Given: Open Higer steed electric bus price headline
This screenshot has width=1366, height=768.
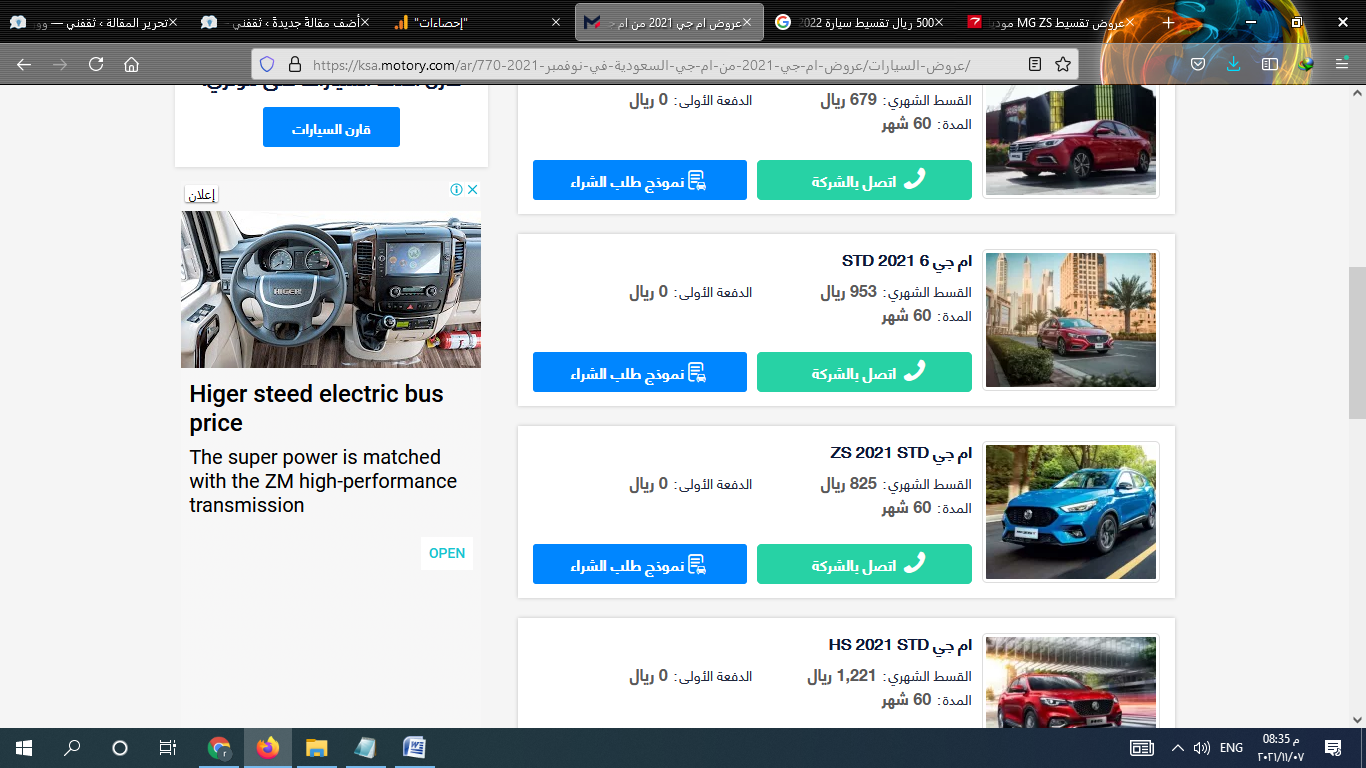Looking at the screenshot, I should click(x=316, y=408).
